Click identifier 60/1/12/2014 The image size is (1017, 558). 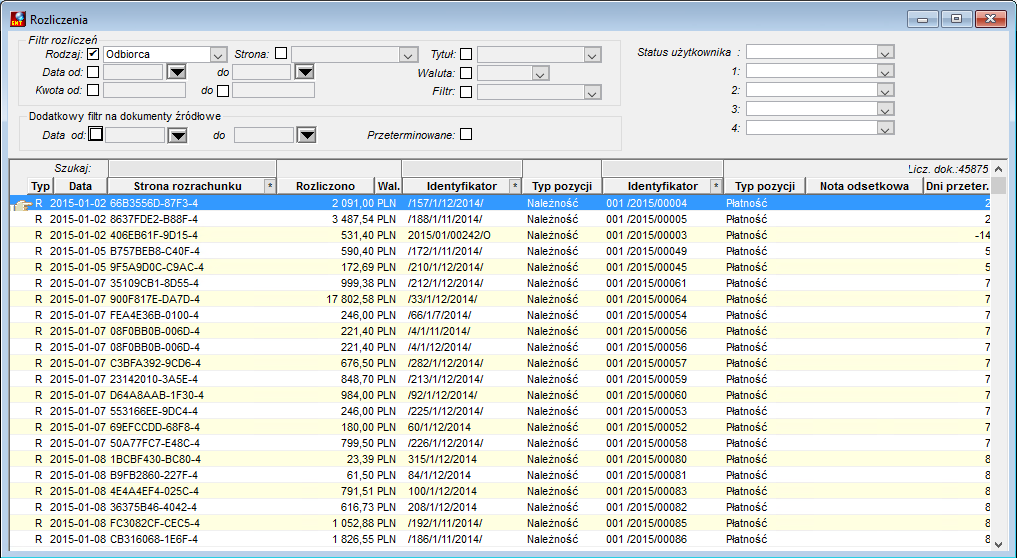pyautogui.click(x=439, y=428)
